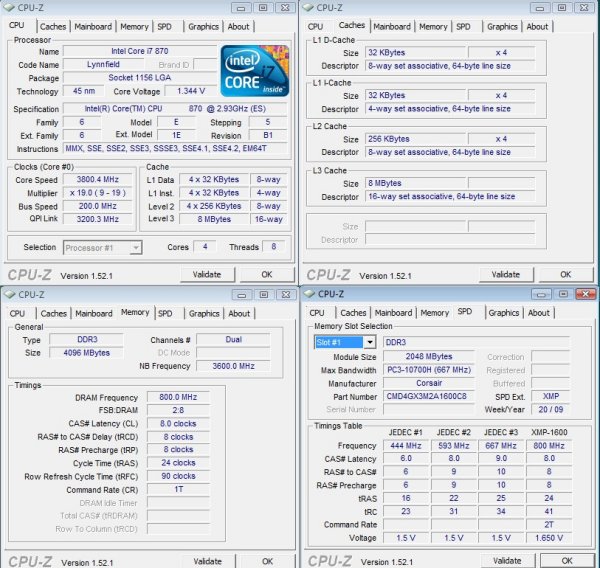Close the top-left CPU window
Screen dimensions: 600x568
[x=285, y=8]
